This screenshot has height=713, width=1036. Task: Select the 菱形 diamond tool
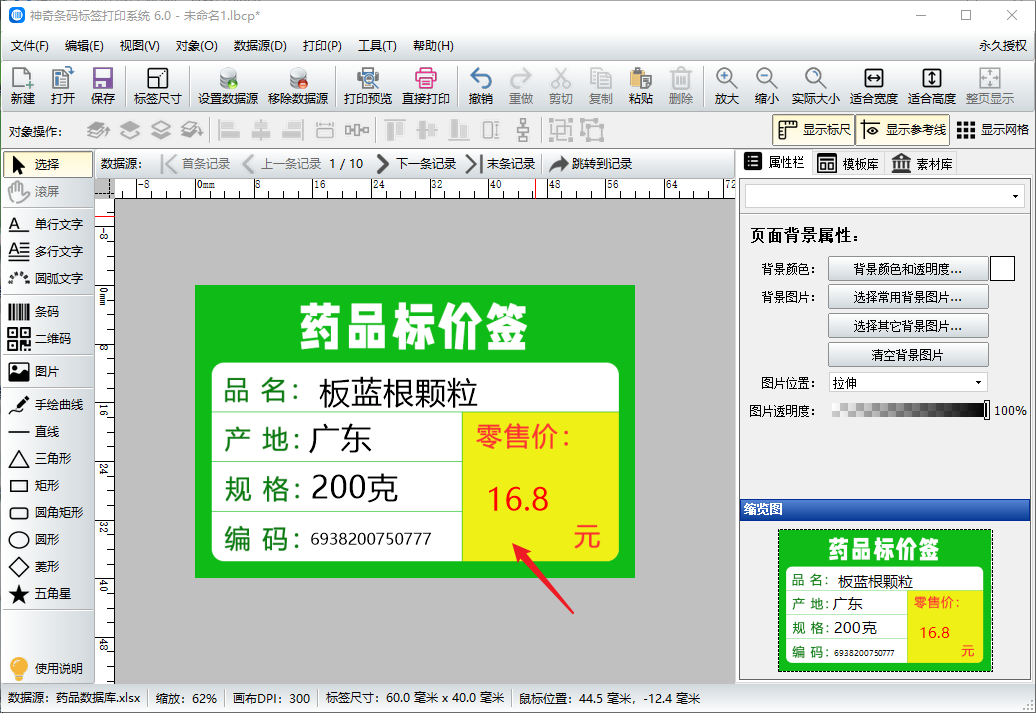pyautogui.click(x=46, y=566)
